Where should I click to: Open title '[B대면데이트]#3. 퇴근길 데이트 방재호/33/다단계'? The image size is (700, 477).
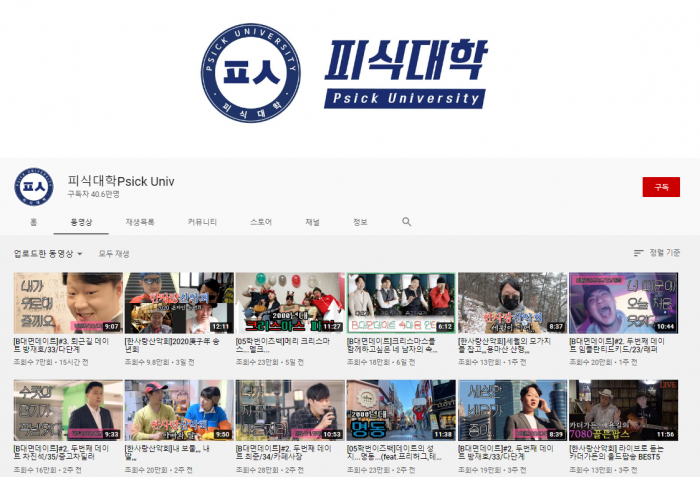point(62,345)
